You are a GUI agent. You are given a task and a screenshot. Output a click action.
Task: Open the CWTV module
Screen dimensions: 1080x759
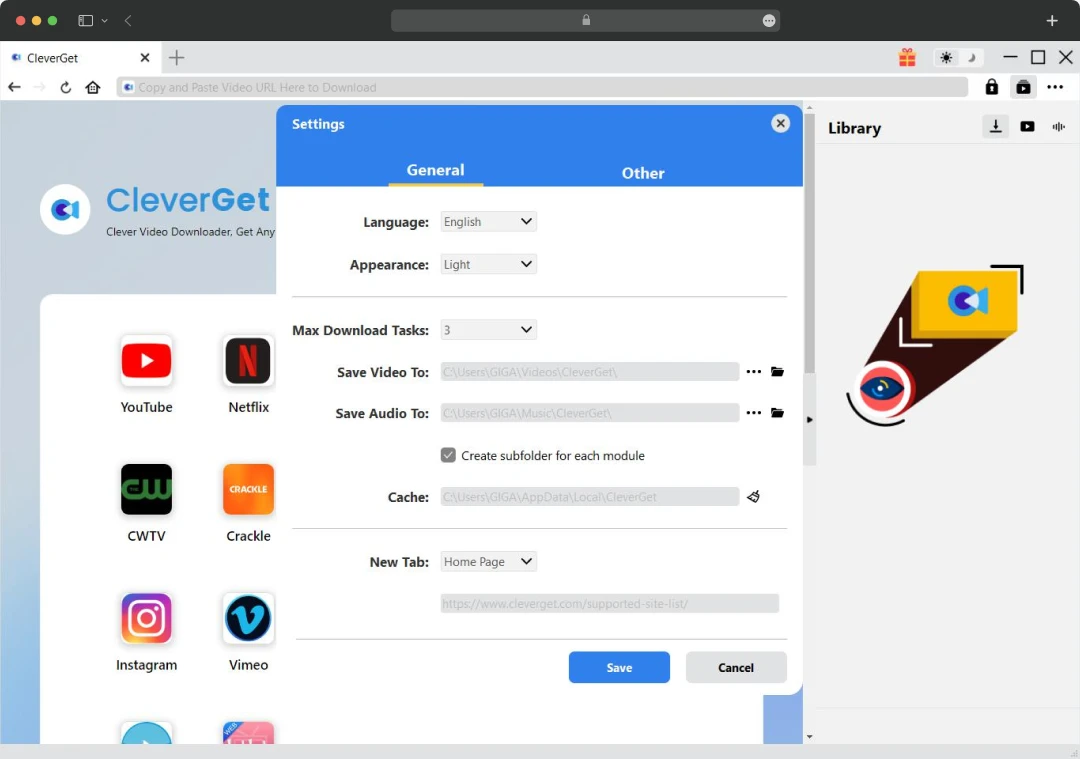pyautogui.click(x=146, y=489)
